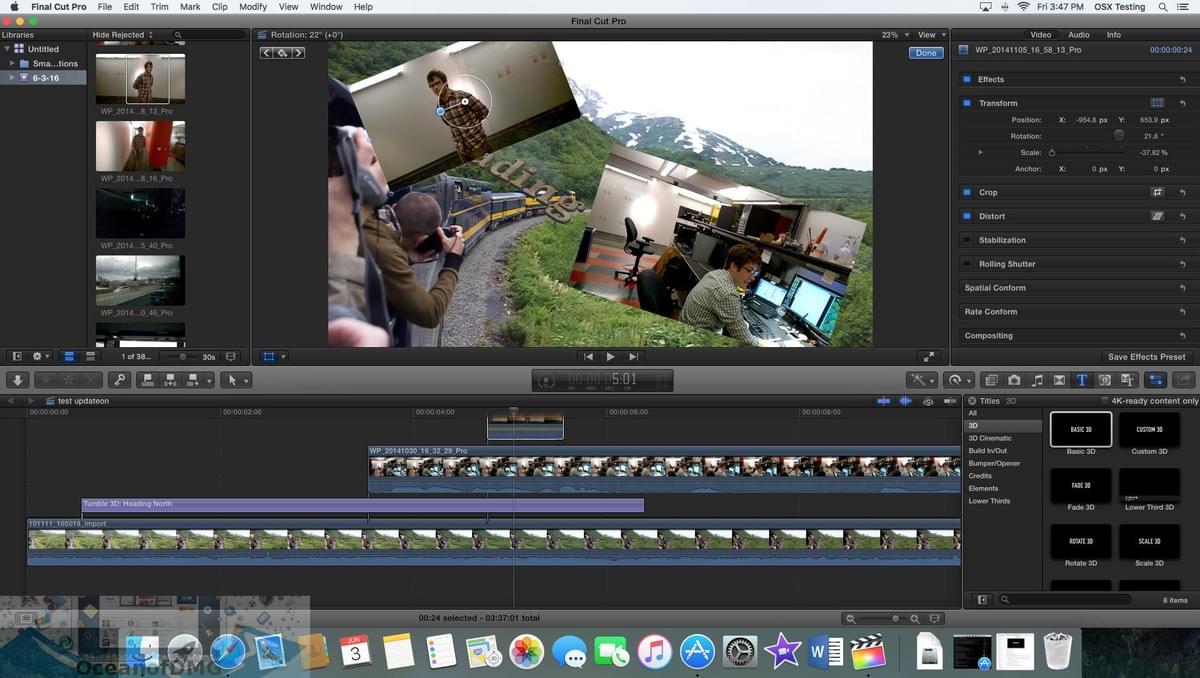Viewport: 1200px width, 678px height.
Task: Open the Modify menu
Action: point(253,7)
